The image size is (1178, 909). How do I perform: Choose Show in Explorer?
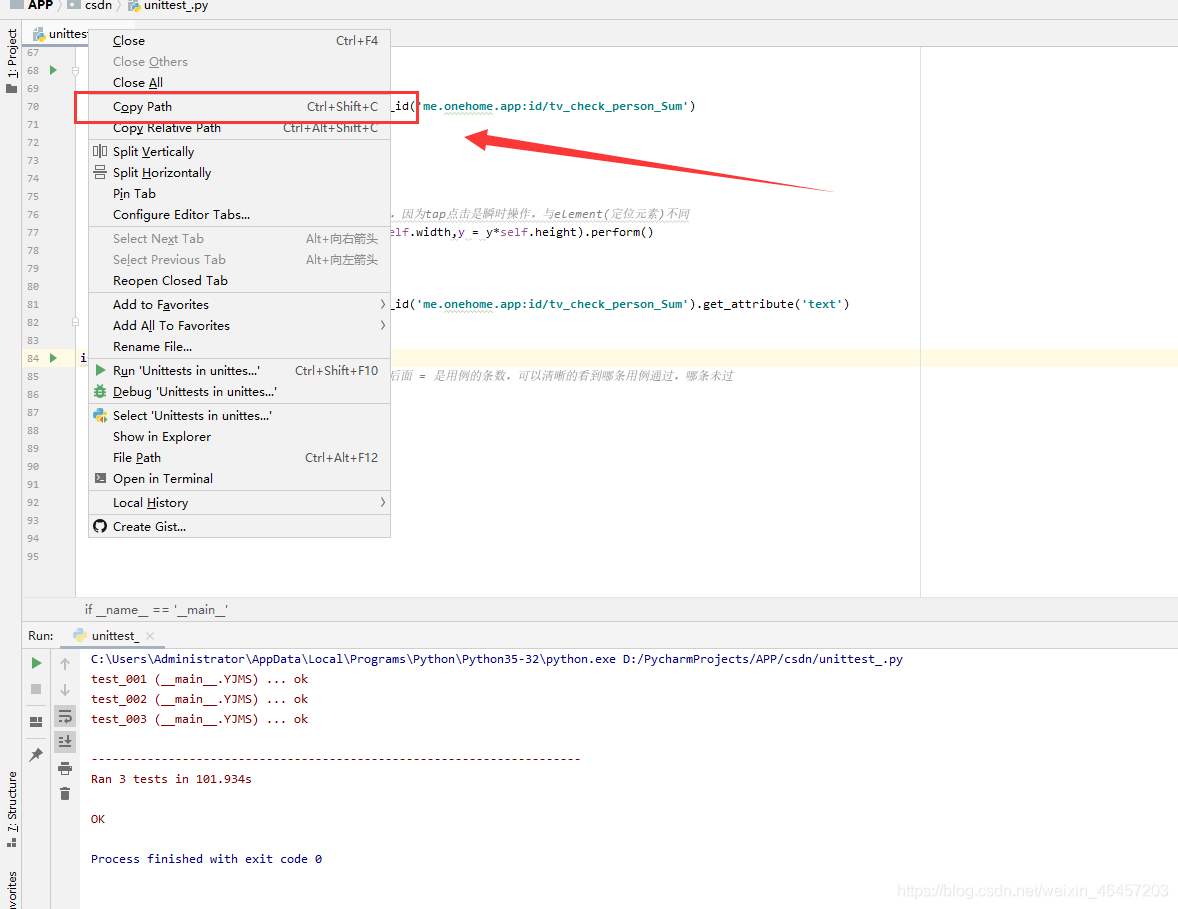pyautogui.click(x=239, y=437)
